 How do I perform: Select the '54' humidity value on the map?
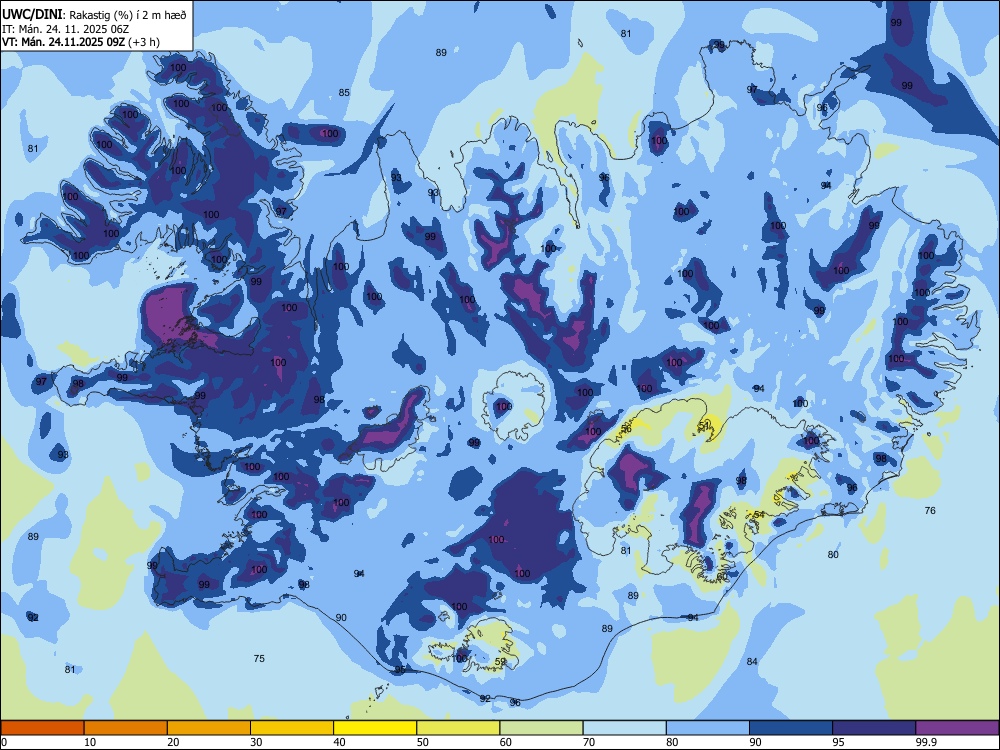pos(759,514)
